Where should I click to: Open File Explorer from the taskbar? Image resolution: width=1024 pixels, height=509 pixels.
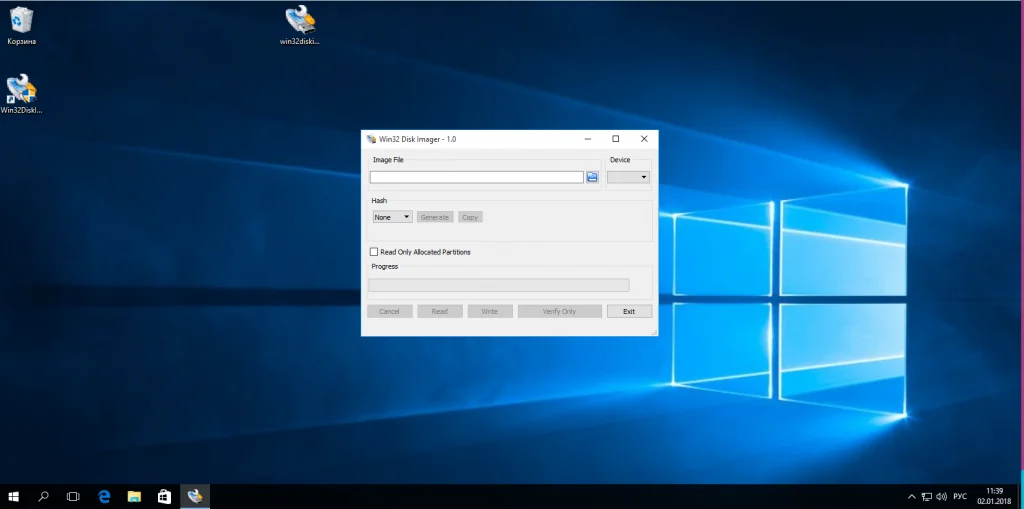[x=133, y=496]
